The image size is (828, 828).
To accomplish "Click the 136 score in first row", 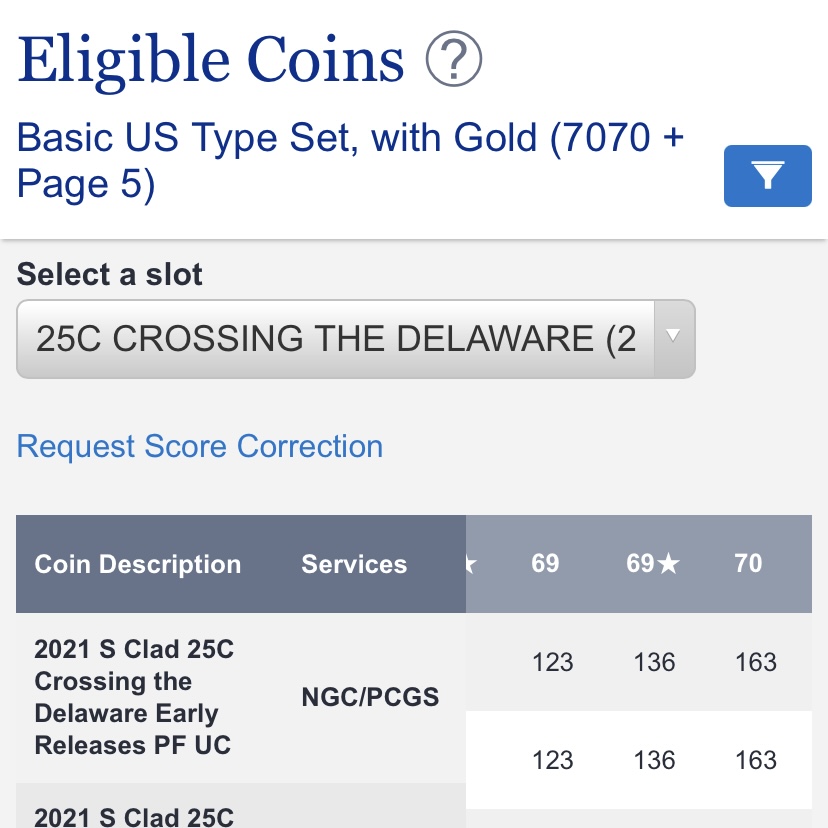I will point(654,662).
